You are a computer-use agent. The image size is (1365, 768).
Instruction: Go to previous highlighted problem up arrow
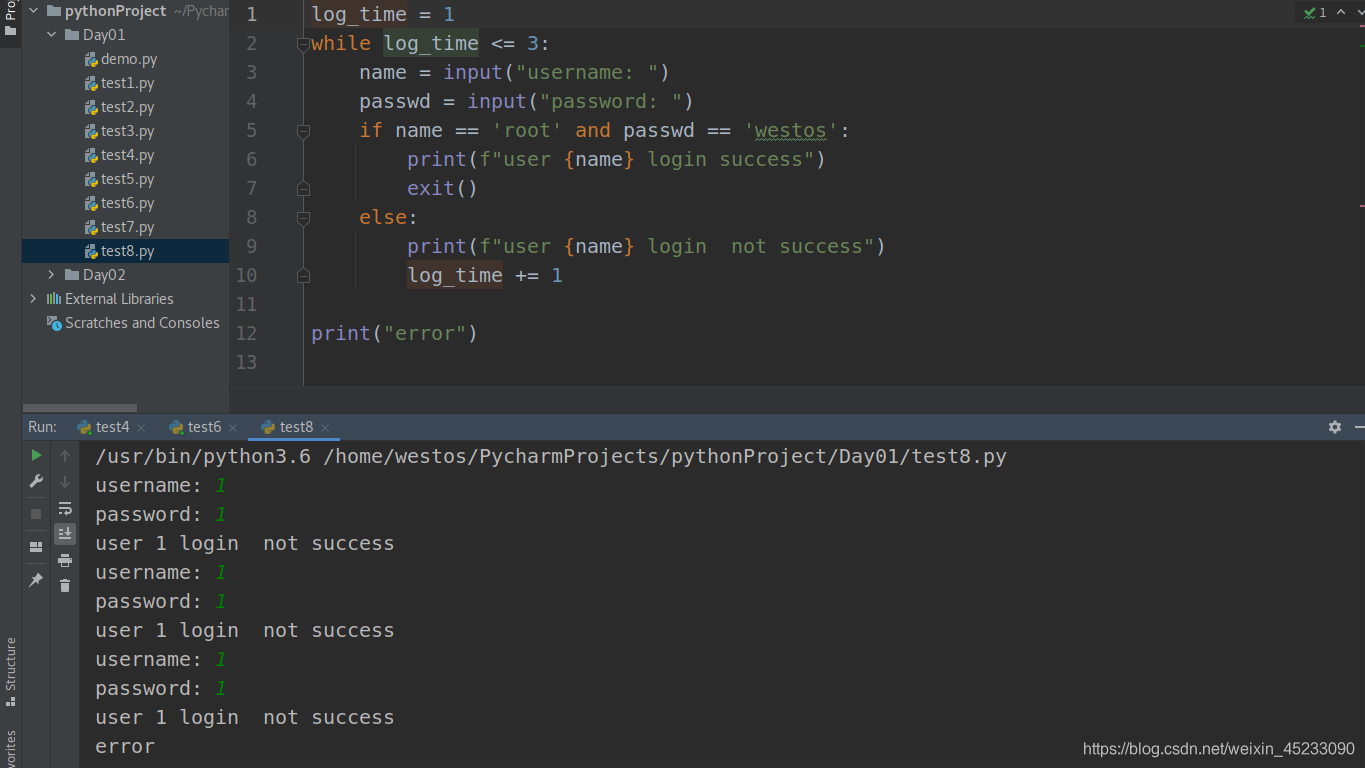(1341, 12)
